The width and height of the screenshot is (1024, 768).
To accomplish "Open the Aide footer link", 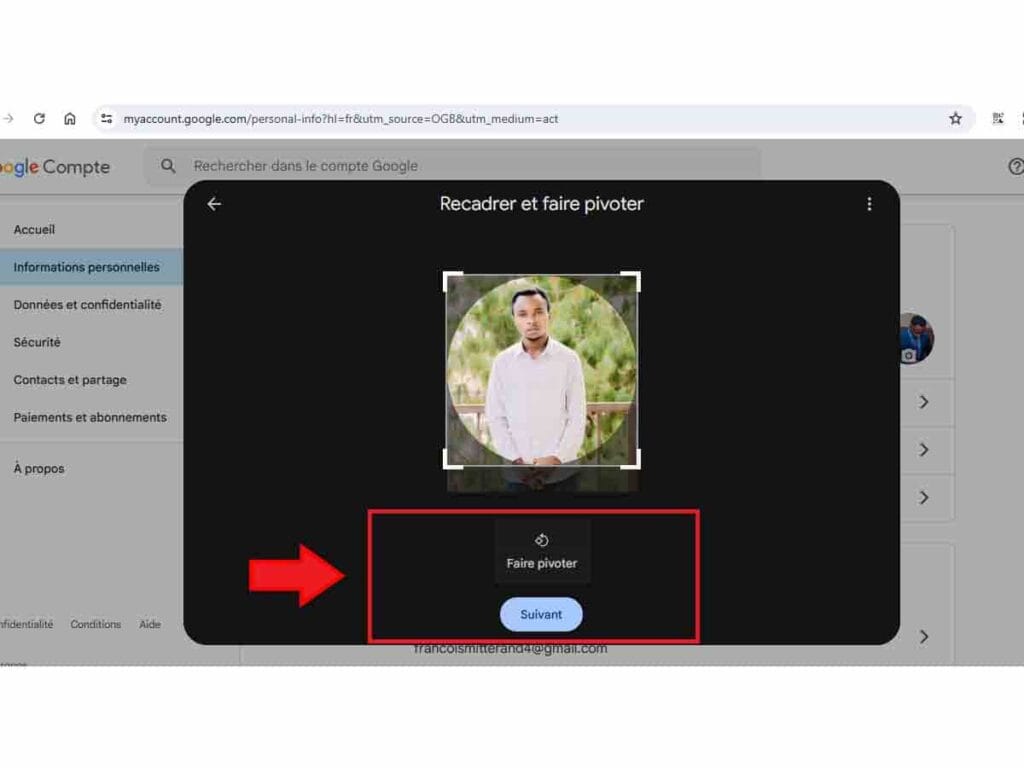I will 150,624.
